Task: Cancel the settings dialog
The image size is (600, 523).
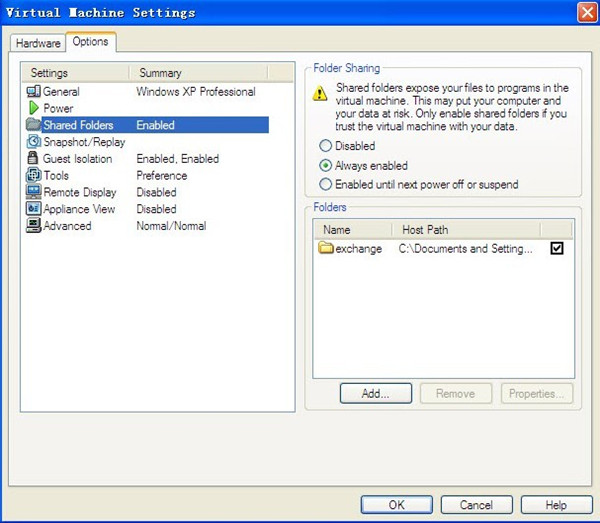Action: pos(477,505)
